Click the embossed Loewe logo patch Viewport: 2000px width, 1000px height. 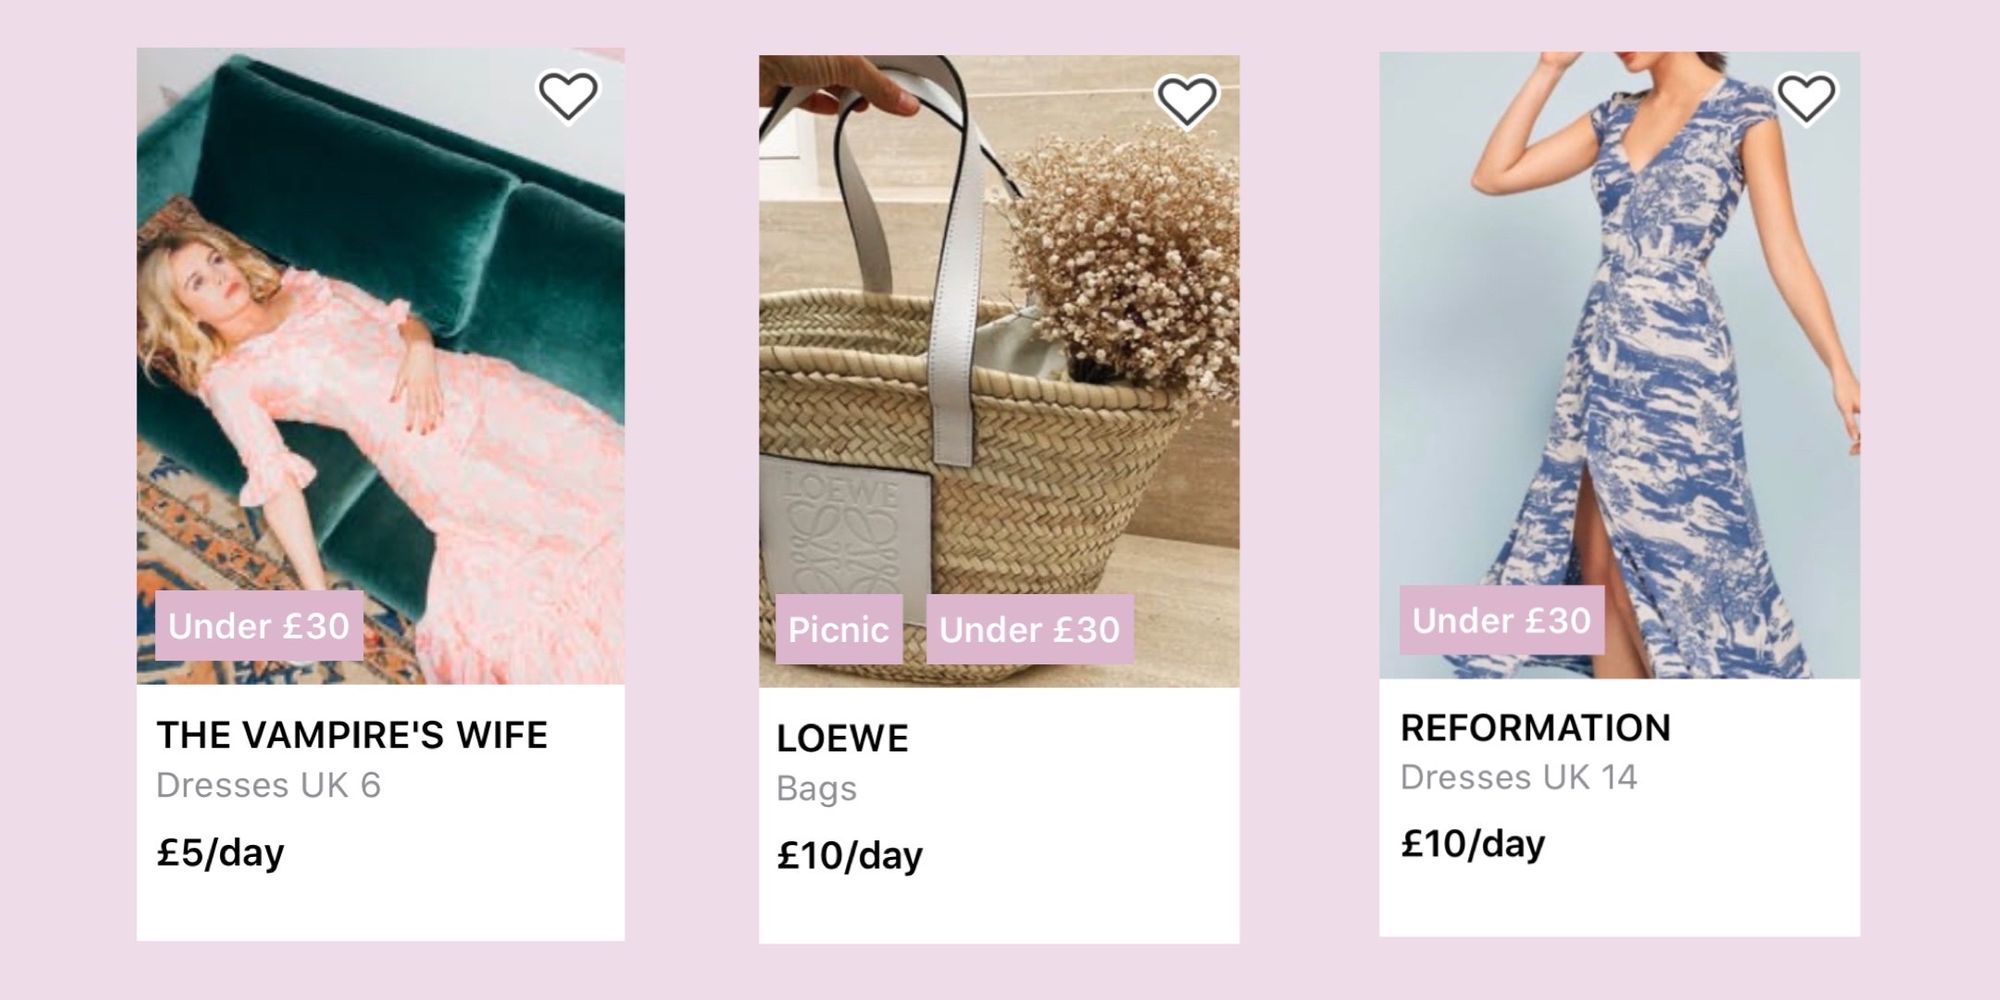pyautogui.click(x=845, y=530)
